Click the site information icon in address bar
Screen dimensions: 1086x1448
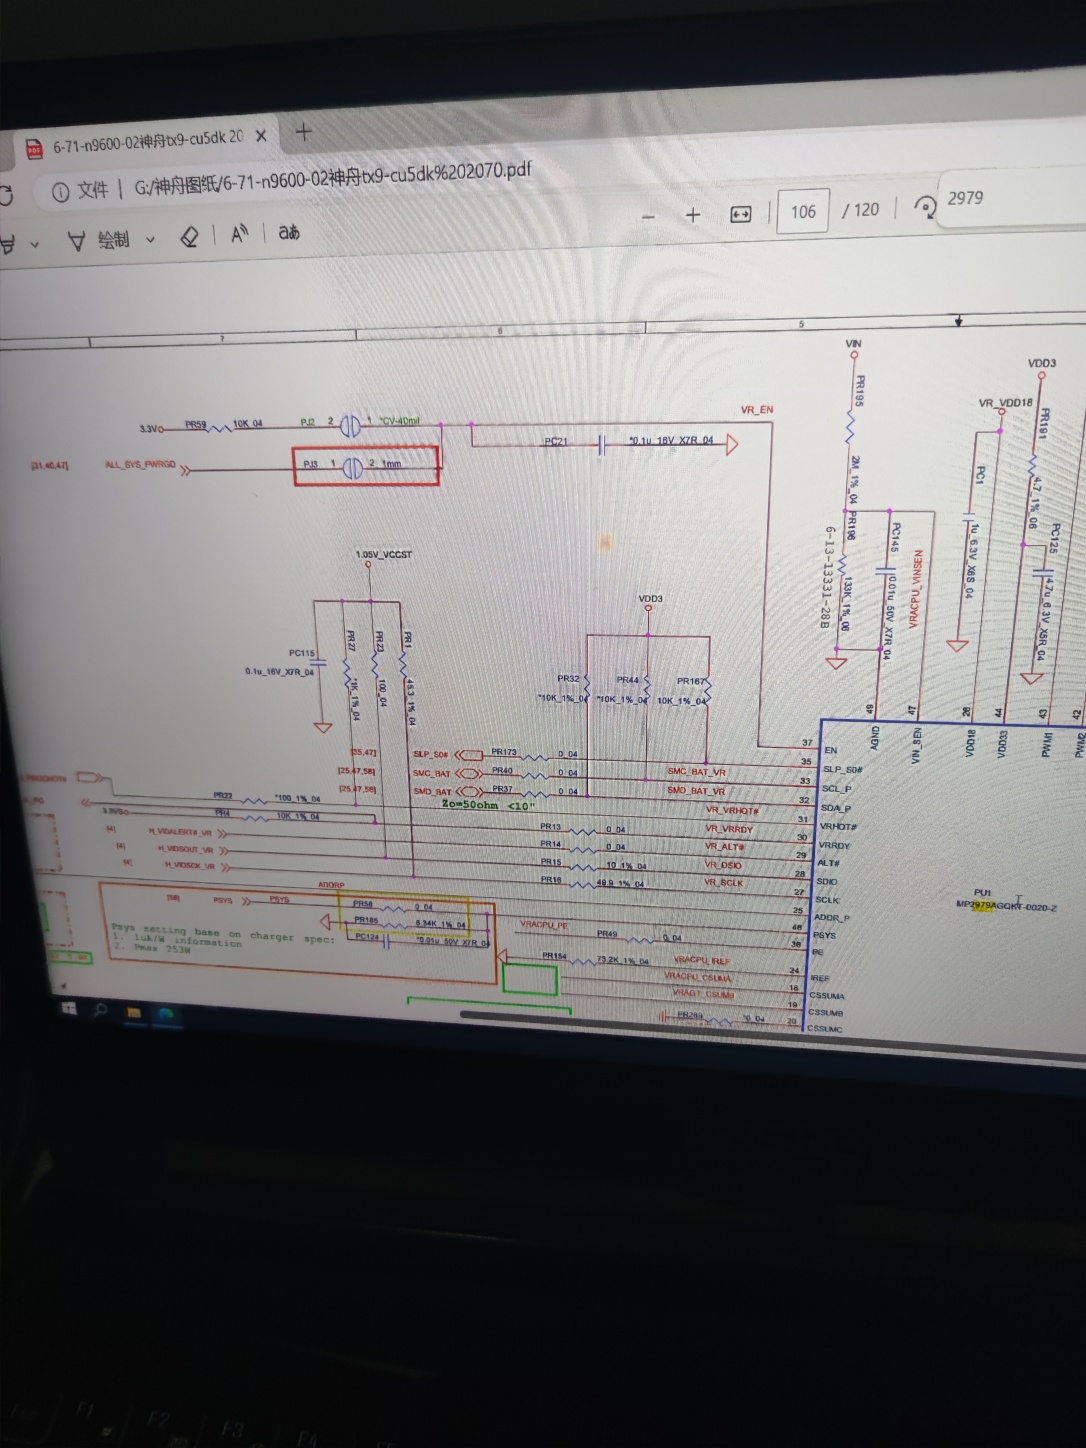tap(60, 192)
